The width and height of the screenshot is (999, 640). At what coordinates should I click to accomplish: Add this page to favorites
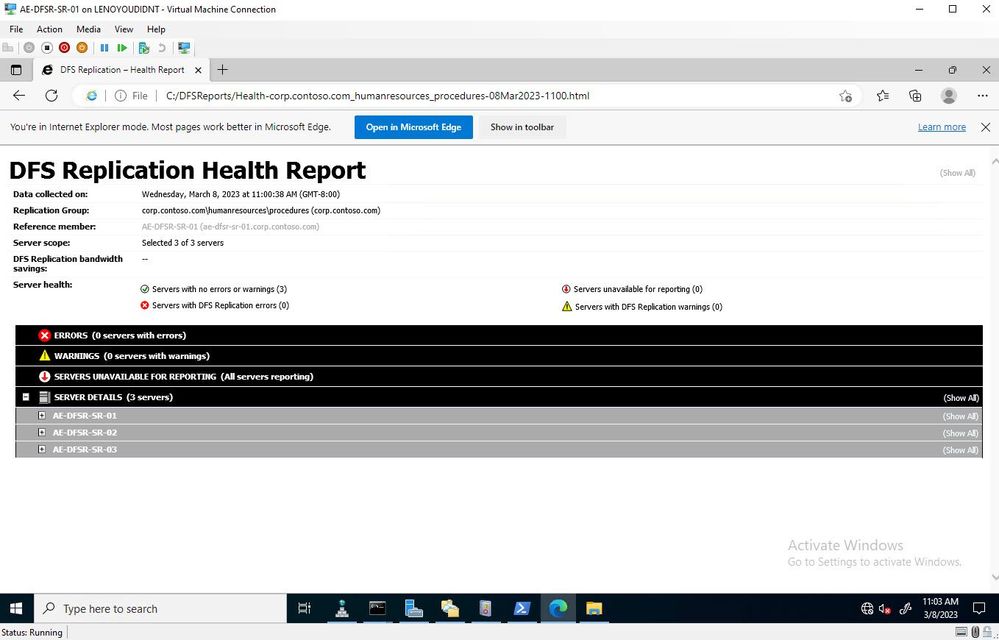coord(845,96)
